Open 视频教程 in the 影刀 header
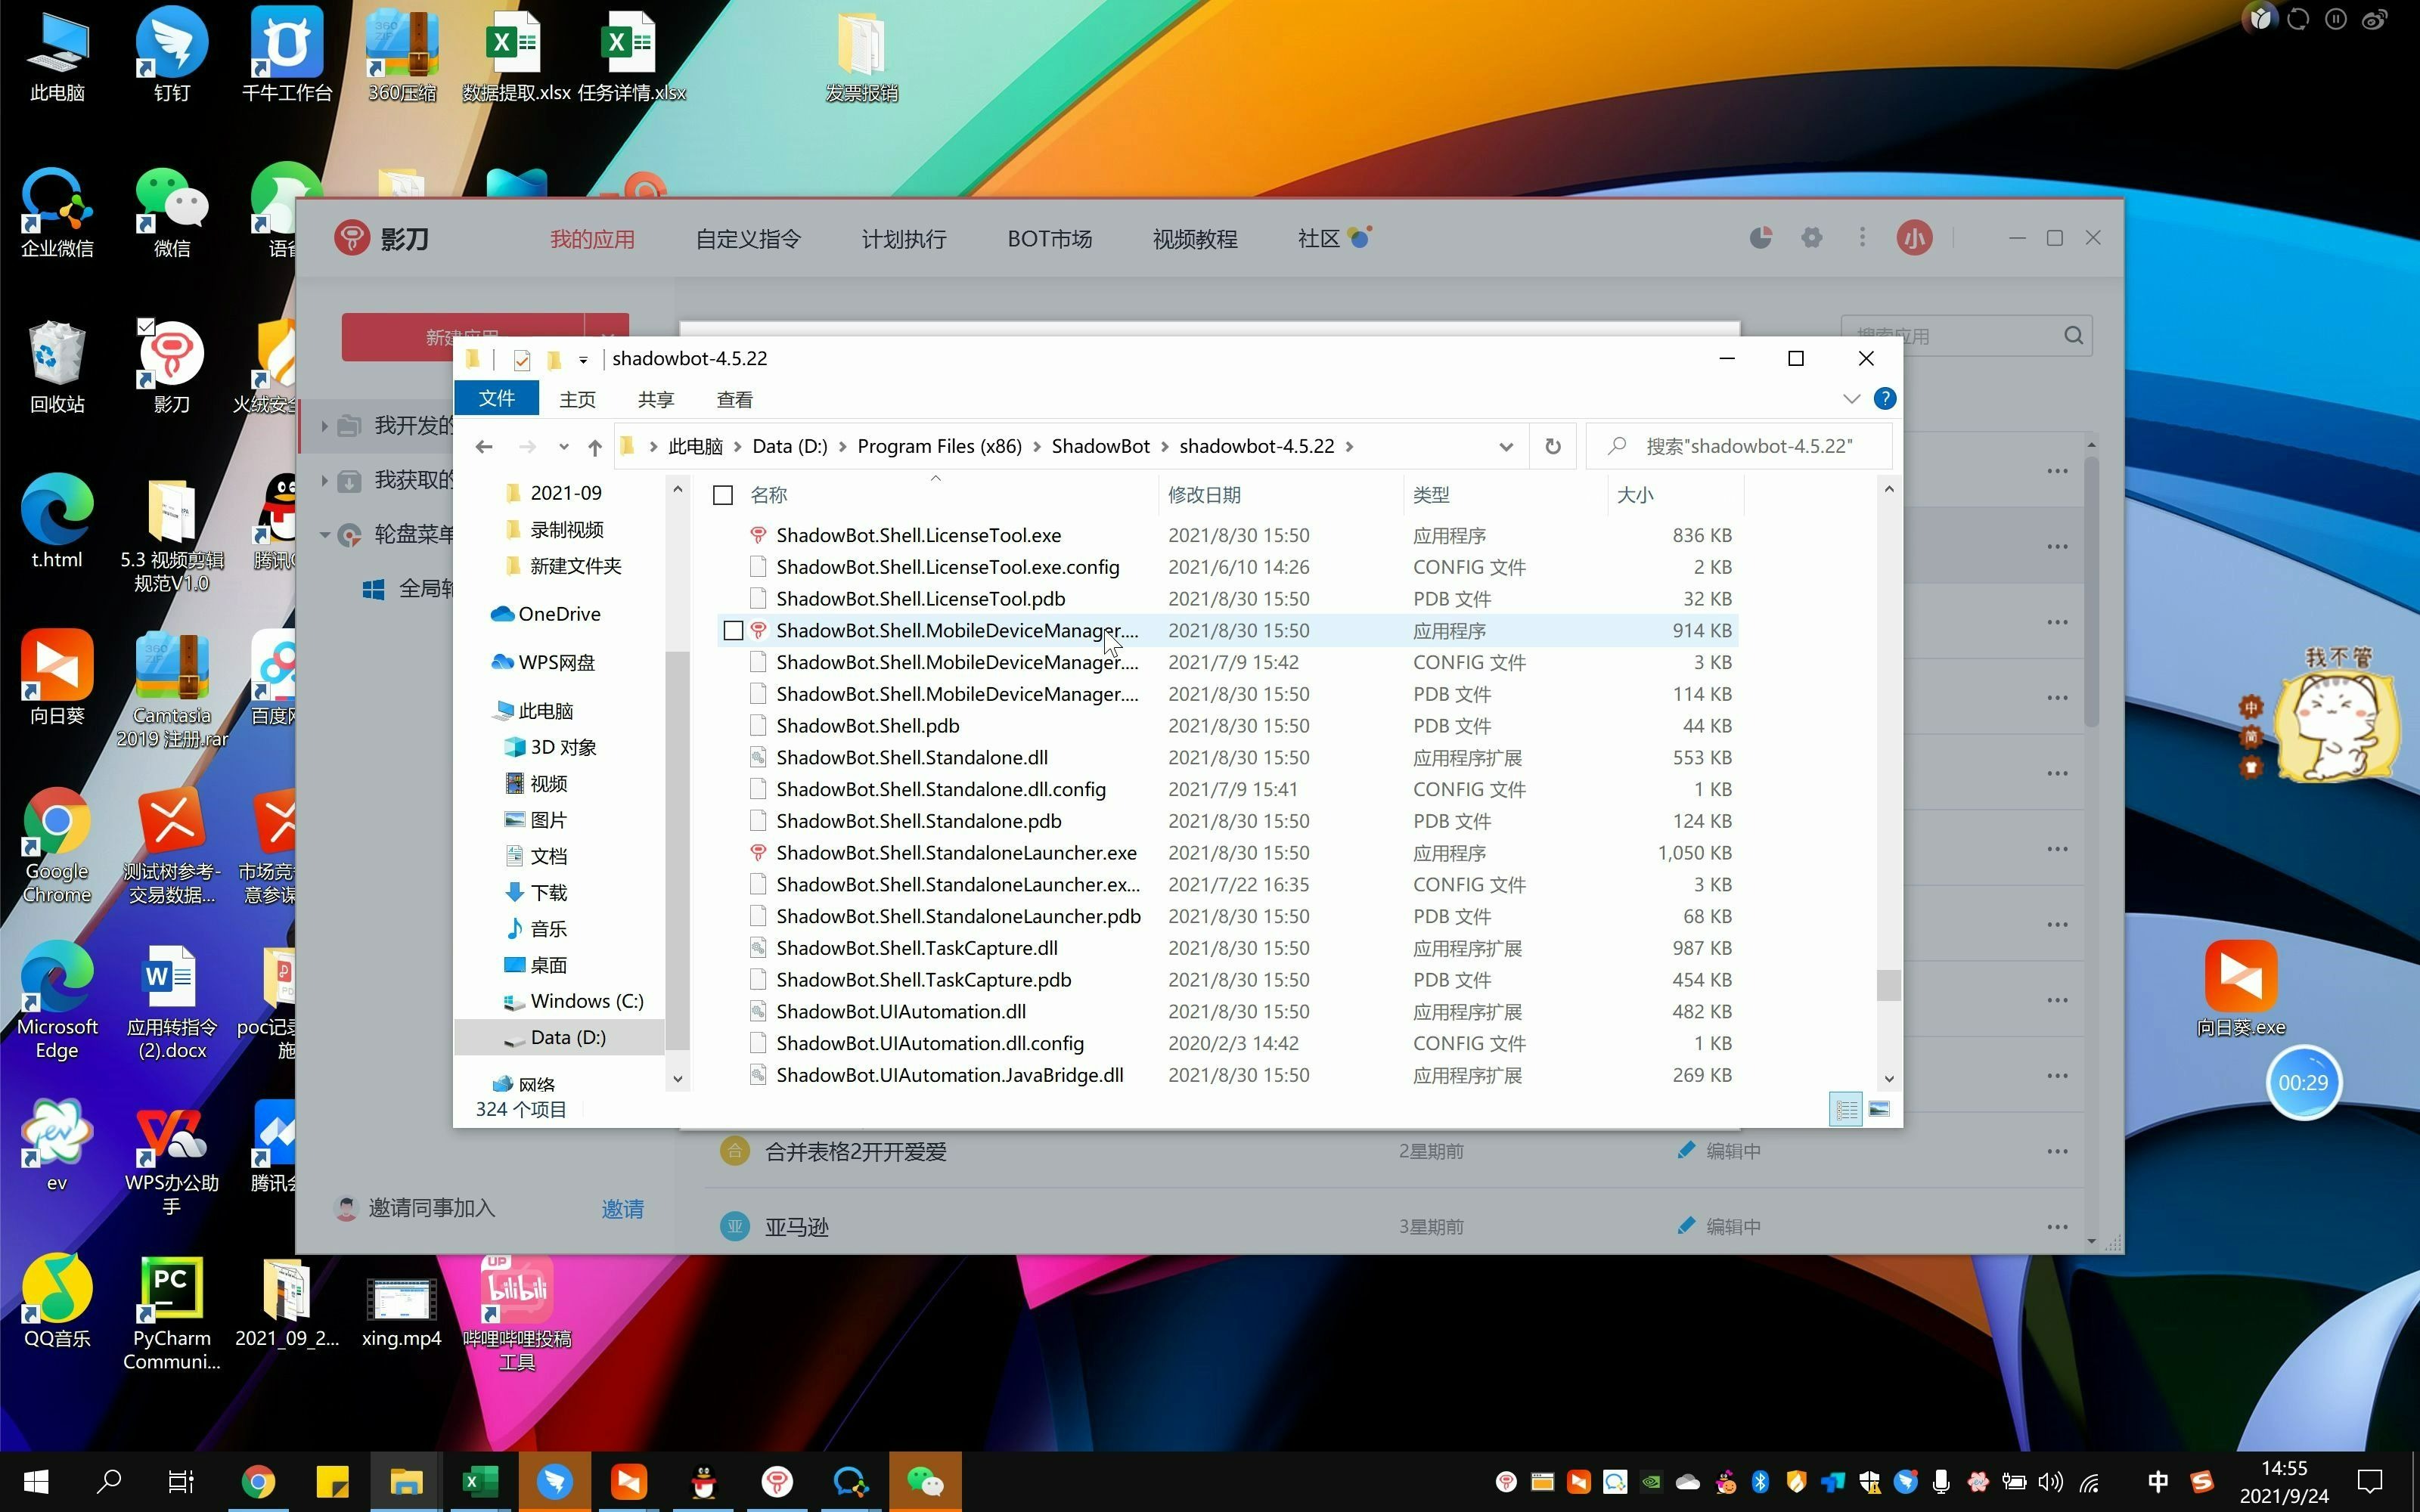This screenshot has height=1512, width=2420. pyautogui.click(x=1195, y=239)
